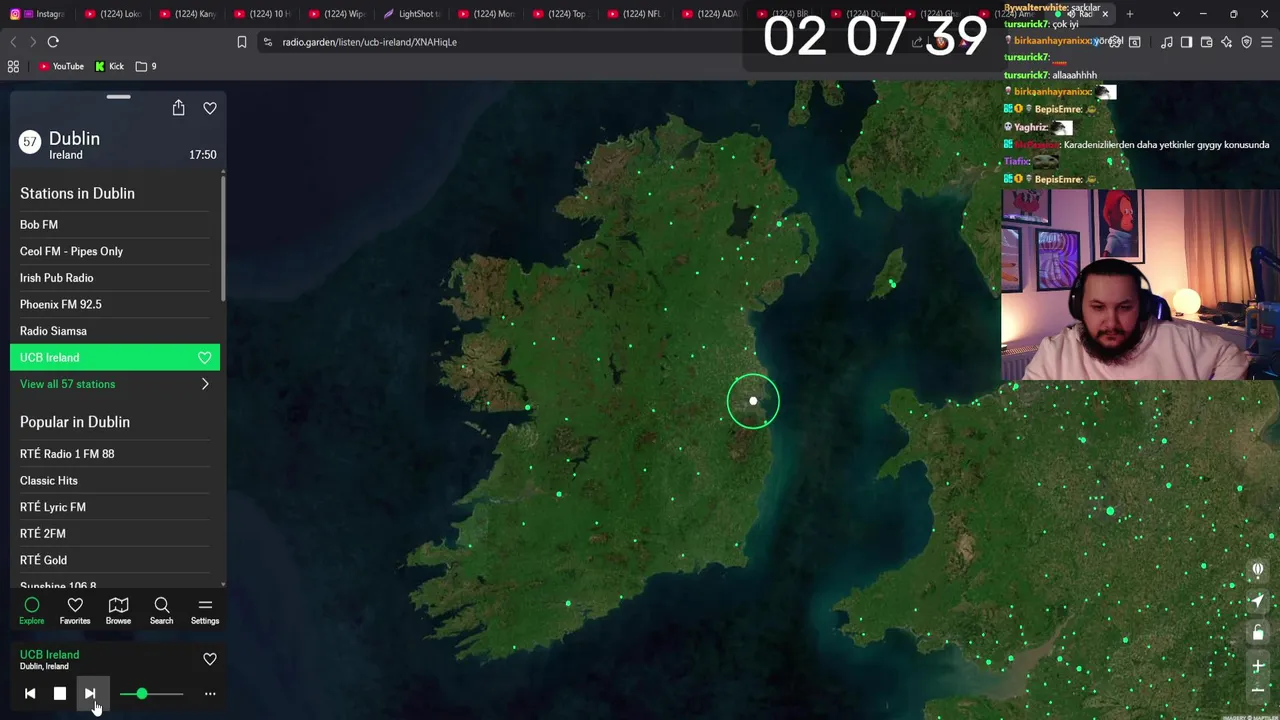
Task: Open the browser screenshot/search tool icon
Action: tap(1135, 42)
